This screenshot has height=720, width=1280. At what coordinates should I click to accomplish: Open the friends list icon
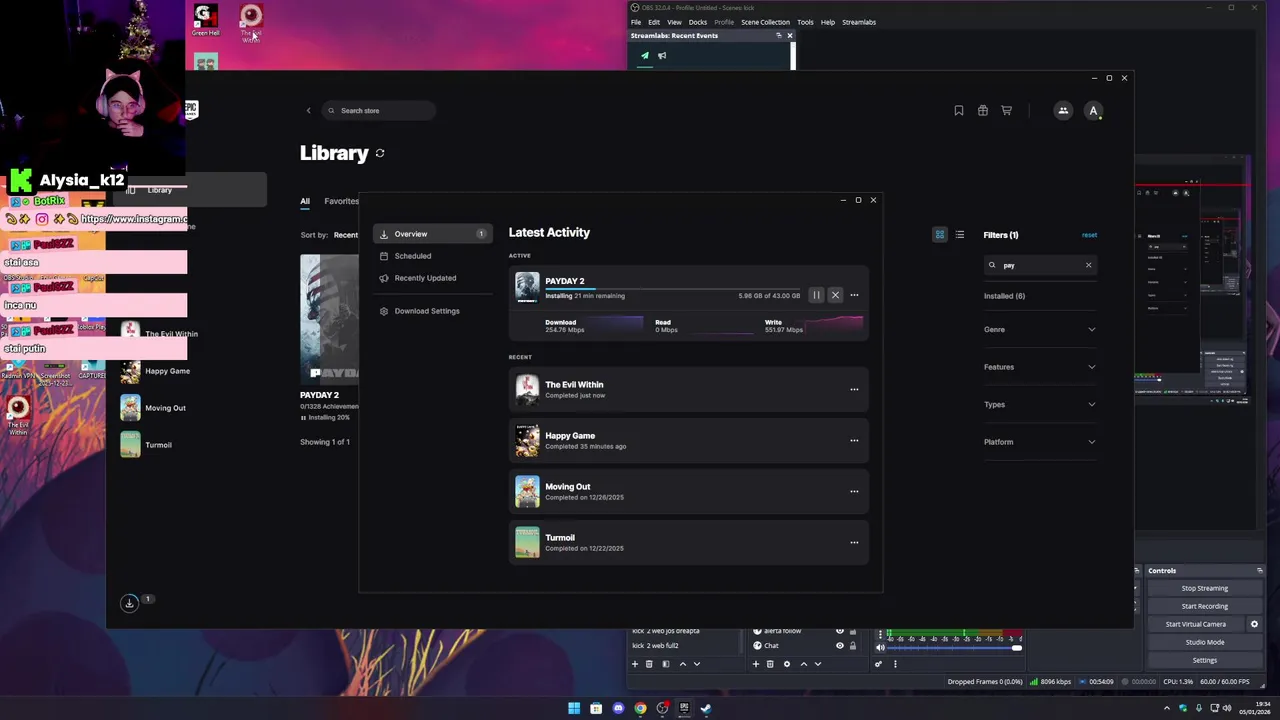point(1063,111)
